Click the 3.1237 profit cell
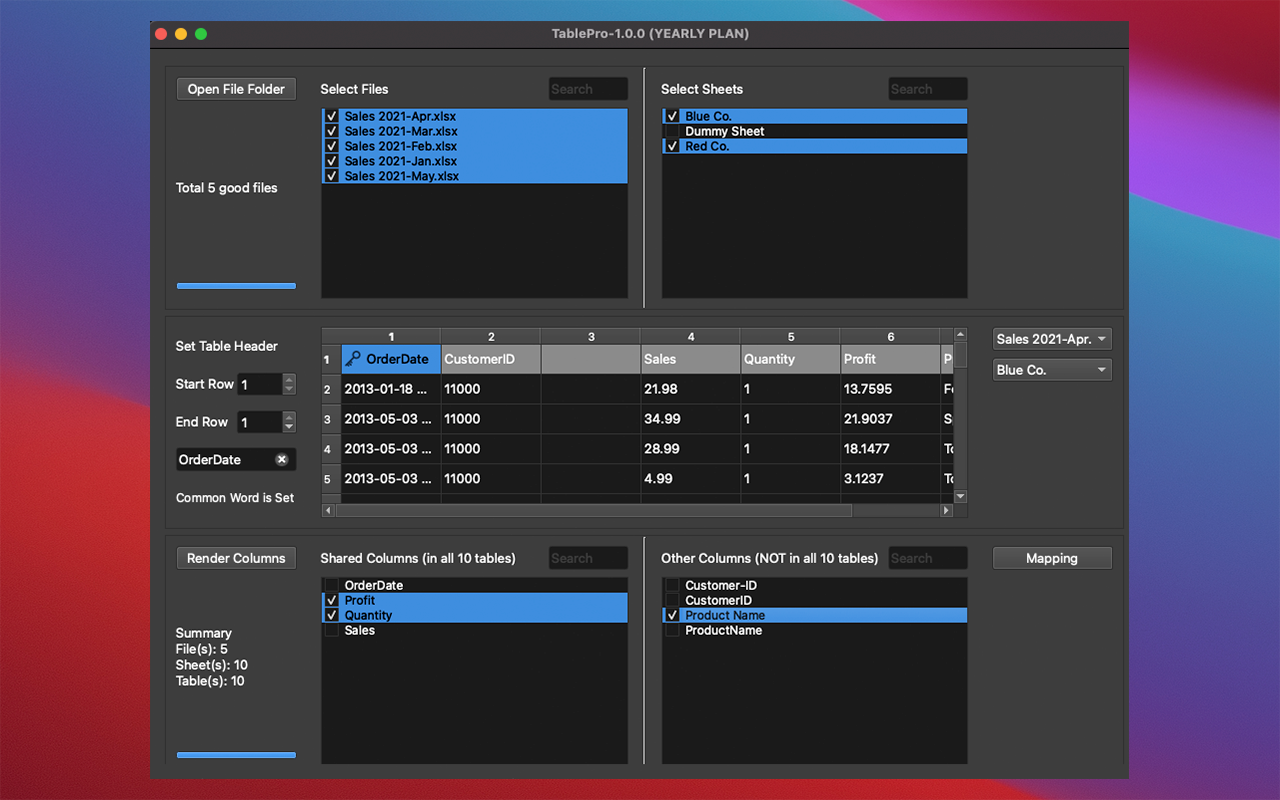The image size is (1280, 800). 890,479
